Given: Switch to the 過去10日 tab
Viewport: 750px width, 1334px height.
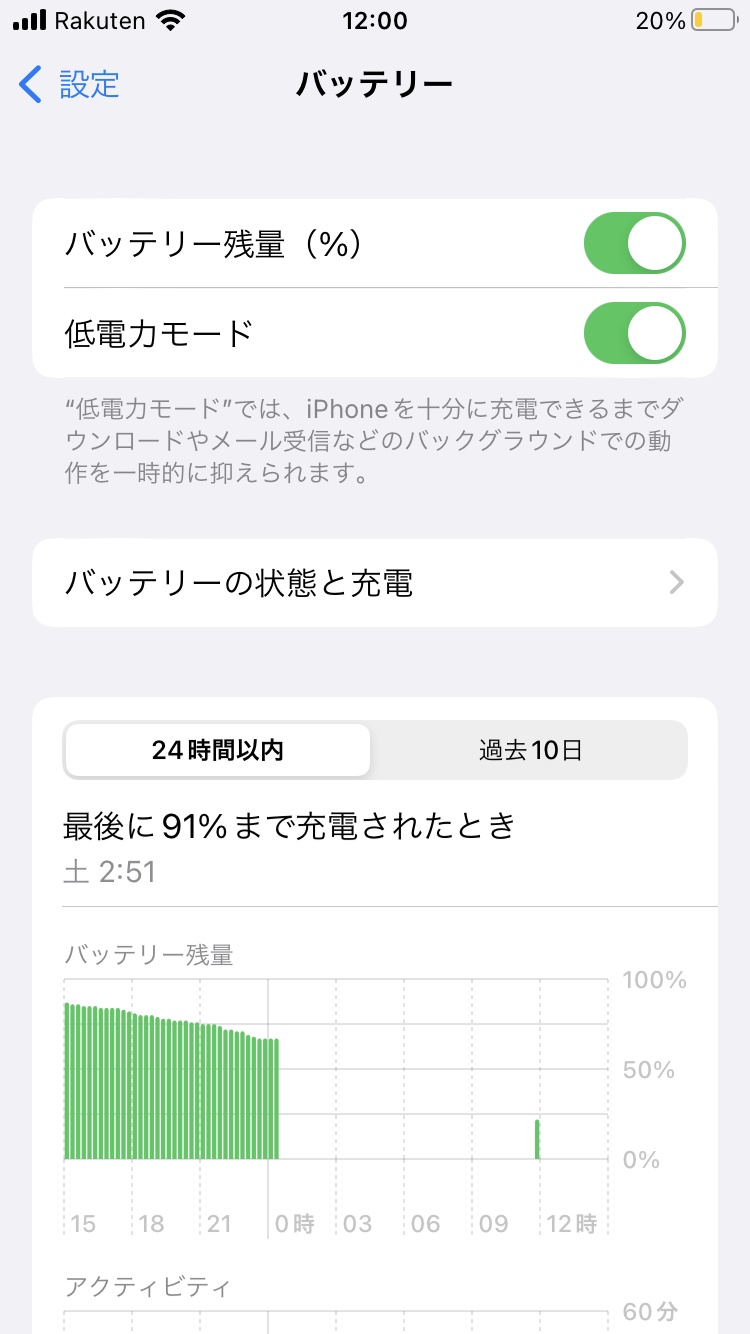Looking at the screenshot, I should click(530, 750).
